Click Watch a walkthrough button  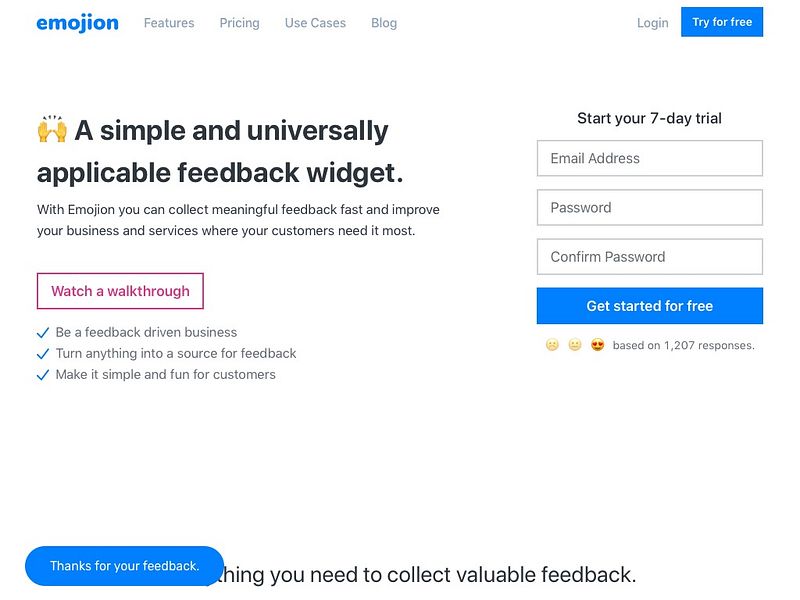pos(120,291)
